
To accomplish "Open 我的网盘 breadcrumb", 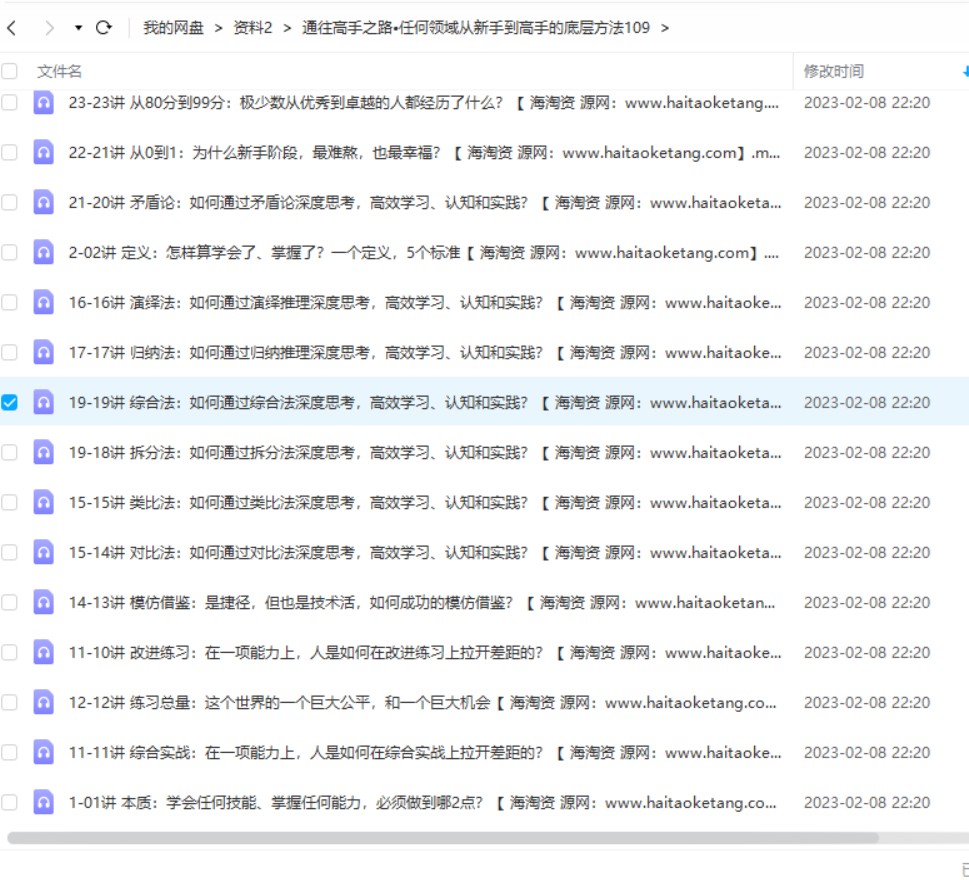I will pyautogui.click(x=173, y=28).
